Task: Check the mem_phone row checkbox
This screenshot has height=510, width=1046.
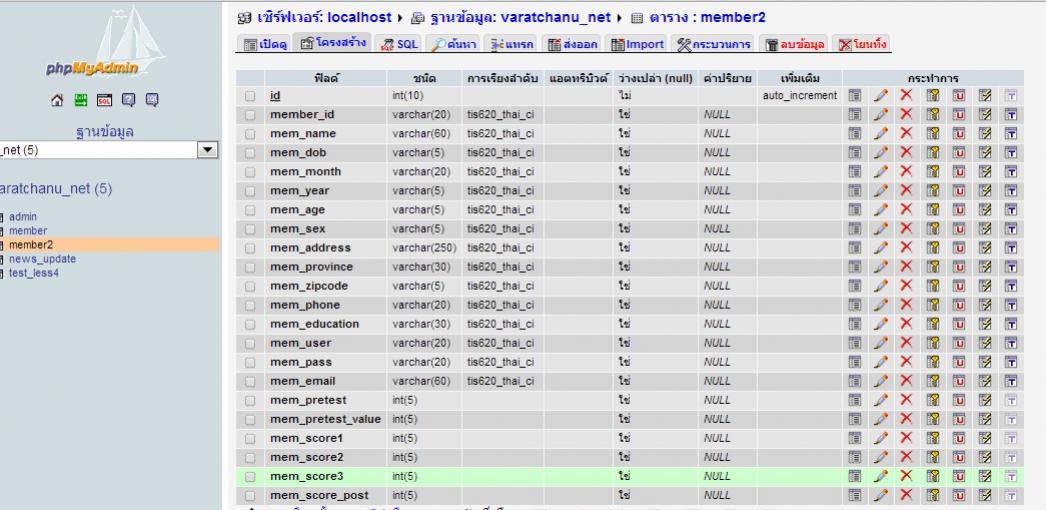Action: coord(249,305)
